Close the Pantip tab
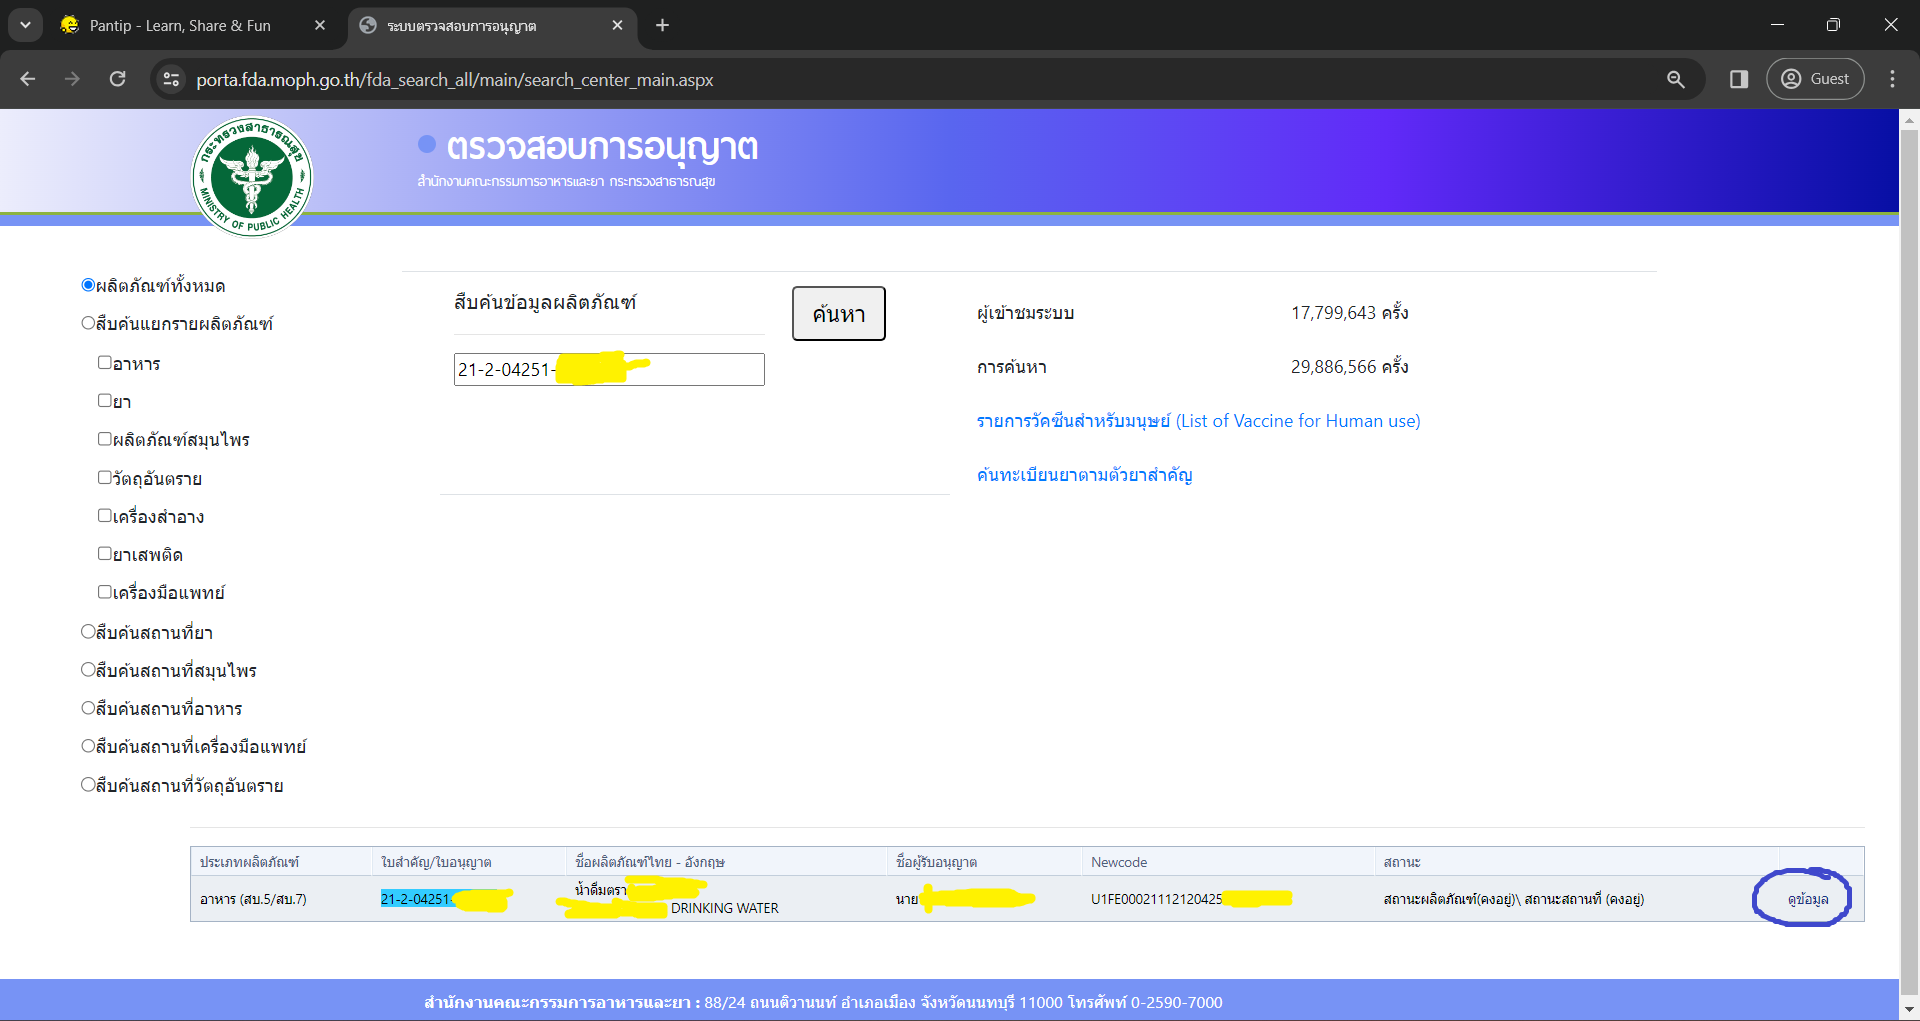The height and width of the screenshot is (1021, 1920). tap(319, 26)
